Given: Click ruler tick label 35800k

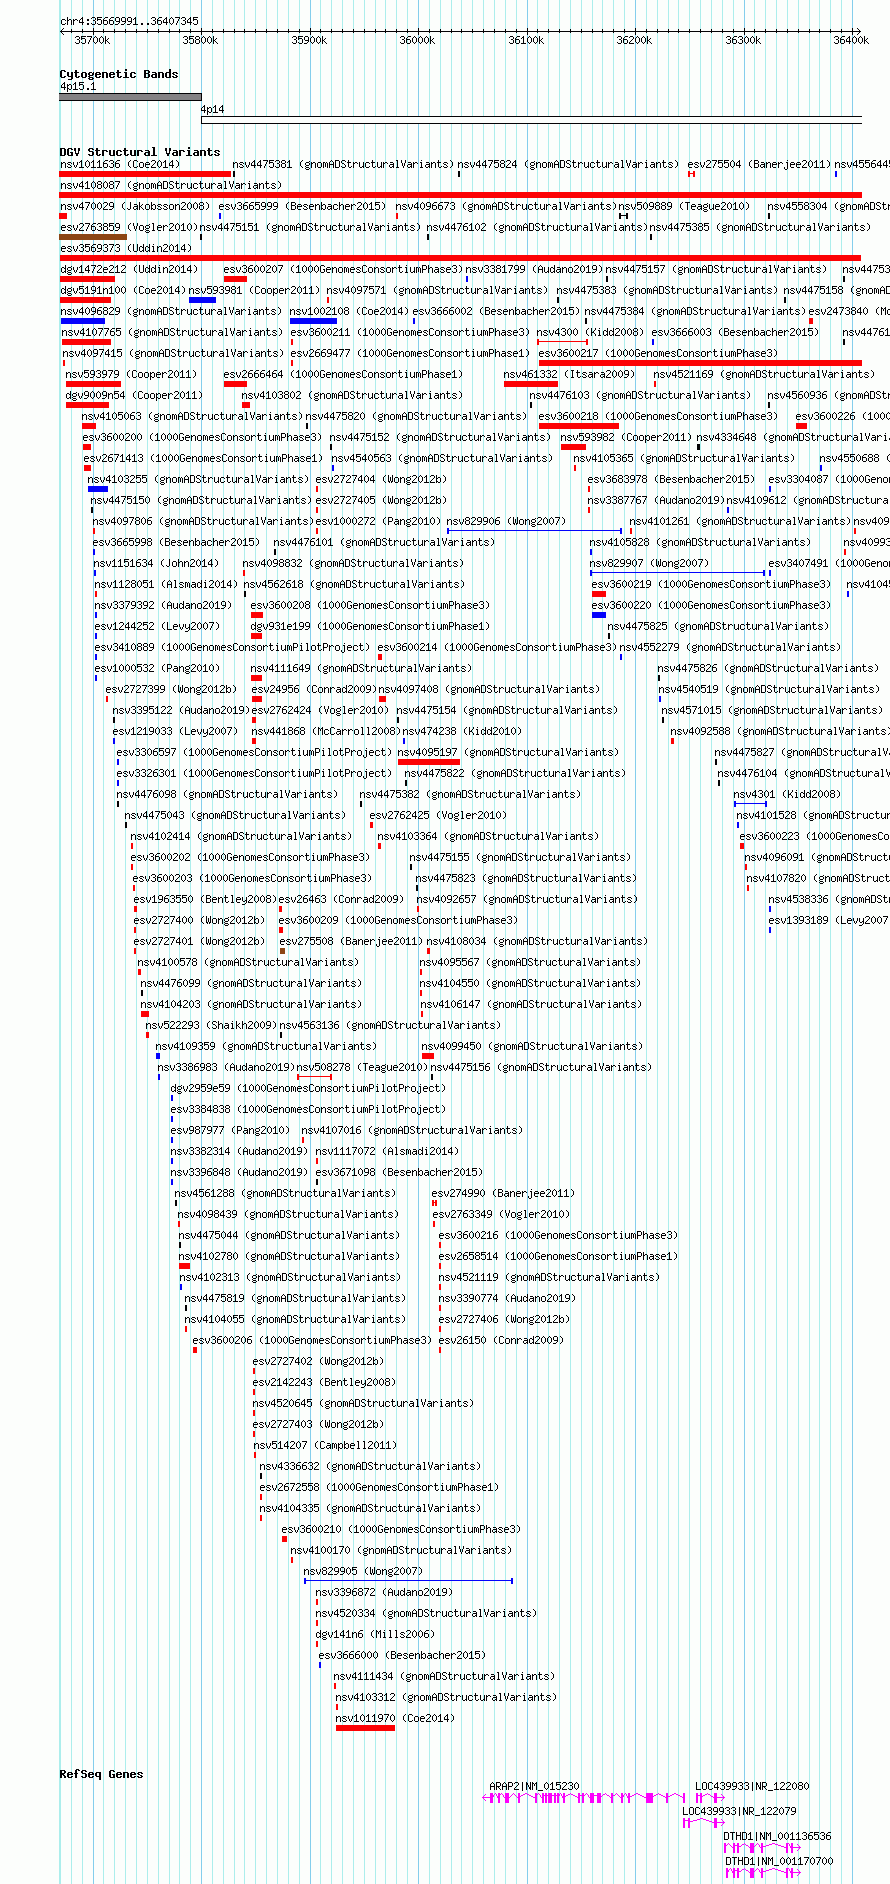Looking at the screenshot, I should coord(200,40).
